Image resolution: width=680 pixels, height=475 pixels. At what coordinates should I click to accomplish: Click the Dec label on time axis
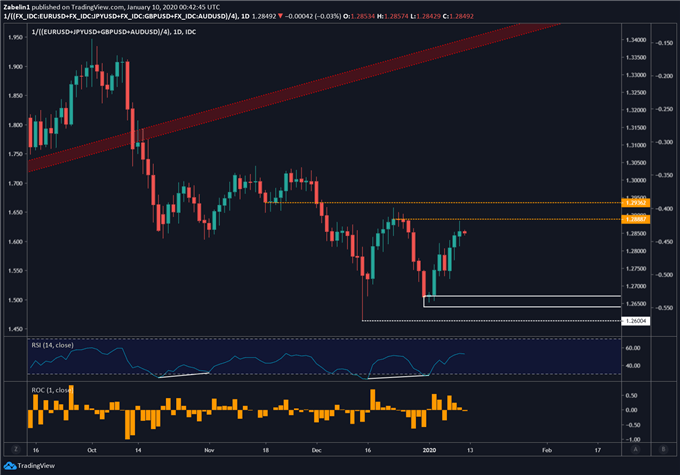pos(316,450)
